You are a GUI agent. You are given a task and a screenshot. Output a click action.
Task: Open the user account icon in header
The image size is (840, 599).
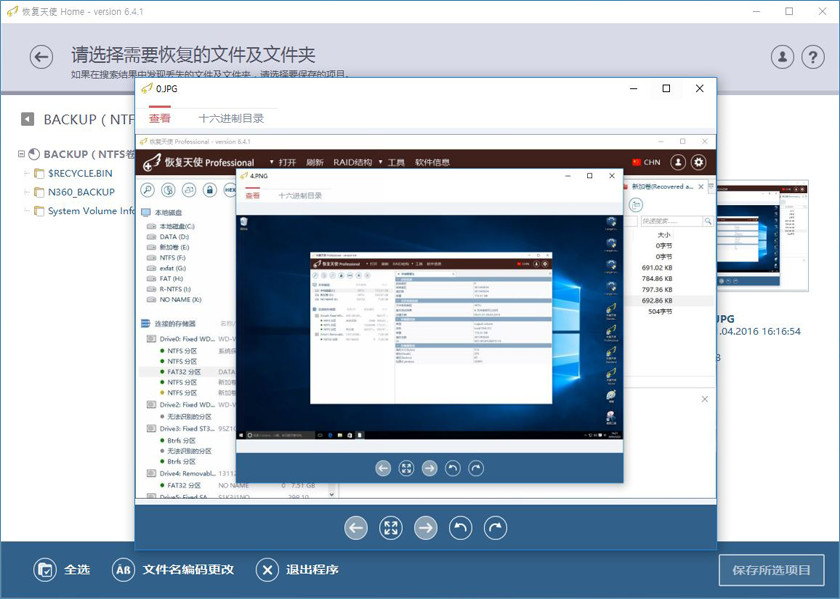(x=782, y=56)
